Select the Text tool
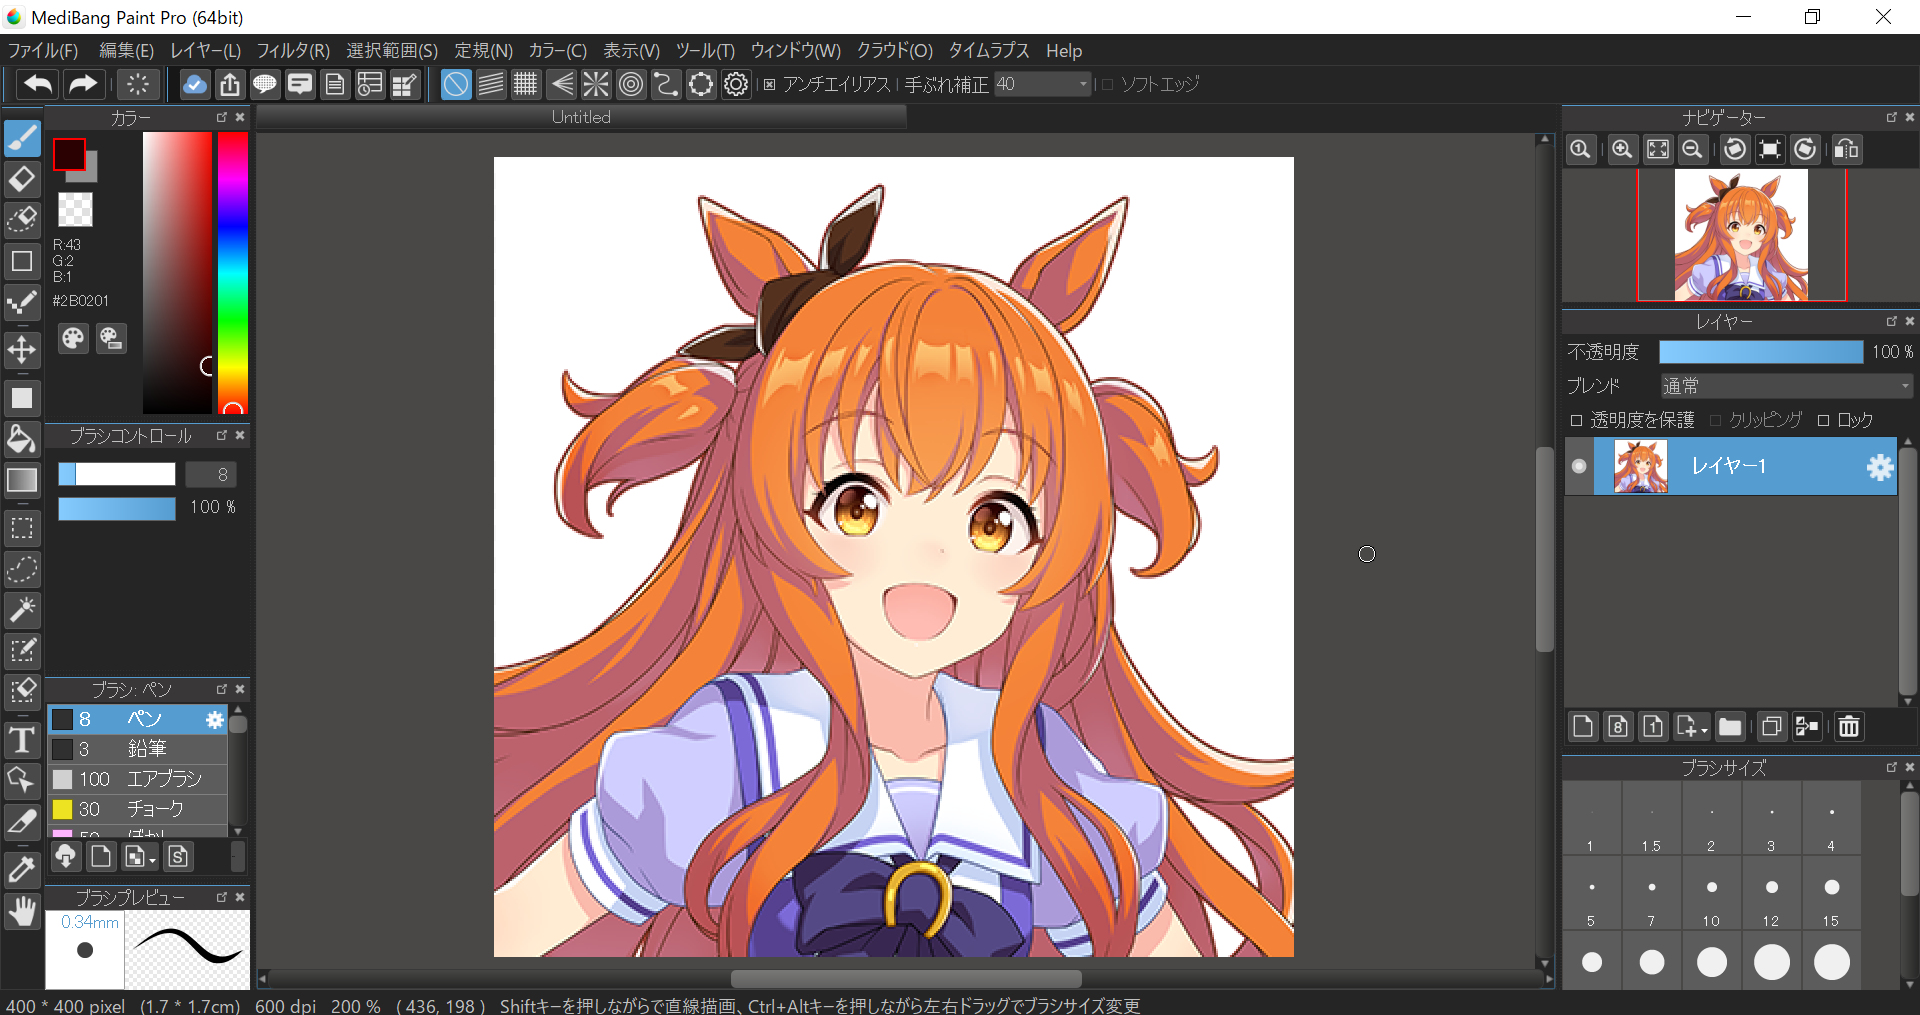Viewport: 1920px width, 1015px height. 22,740
